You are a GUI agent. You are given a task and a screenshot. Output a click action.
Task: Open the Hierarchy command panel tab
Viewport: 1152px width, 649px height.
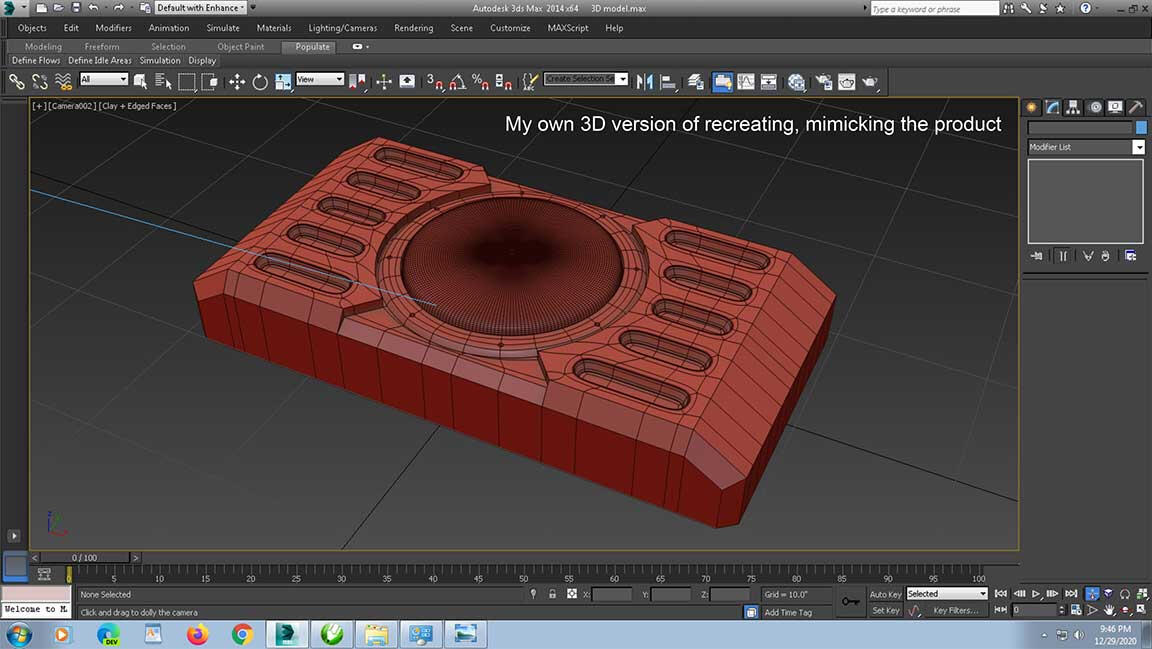pos(1073,107)
